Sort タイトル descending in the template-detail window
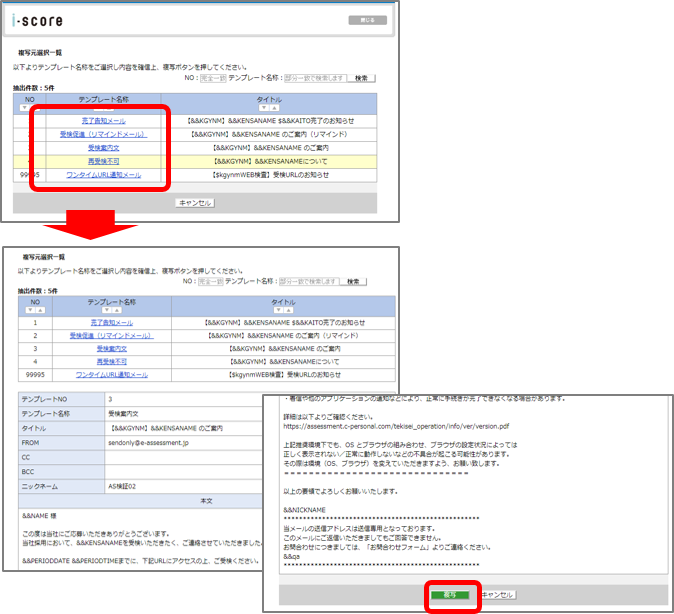The height and width of the screenshot is (614, 674). [278, 310]
